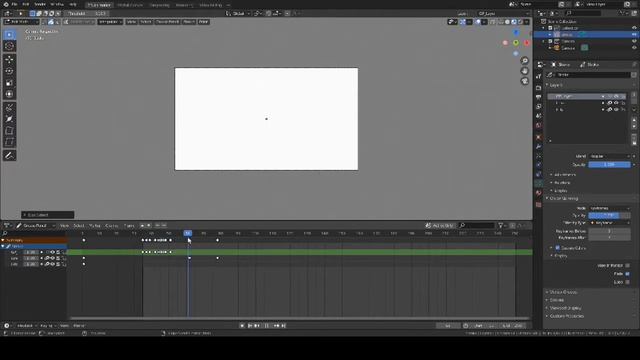Open the Playback popover in timeline footer
Viewport: 640px width, 360px height.
point(27,326)
